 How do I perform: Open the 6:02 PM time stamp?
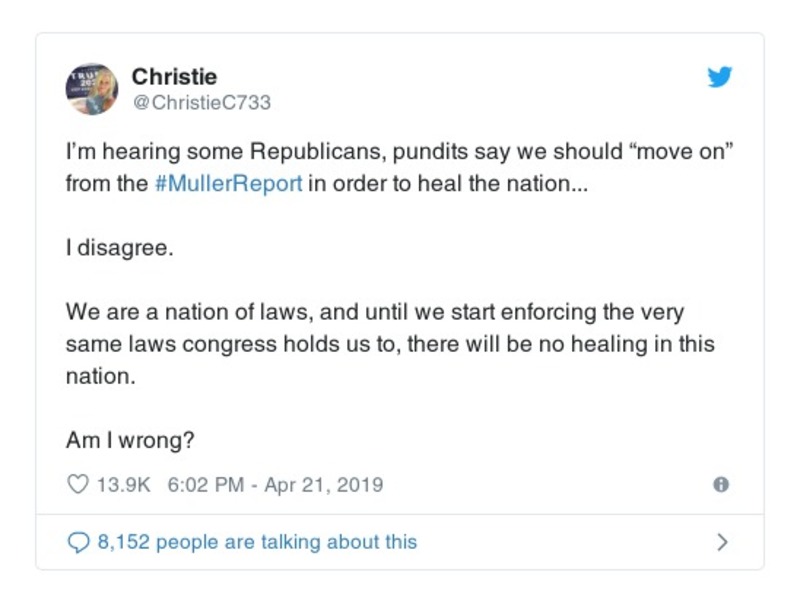point(205,485)
